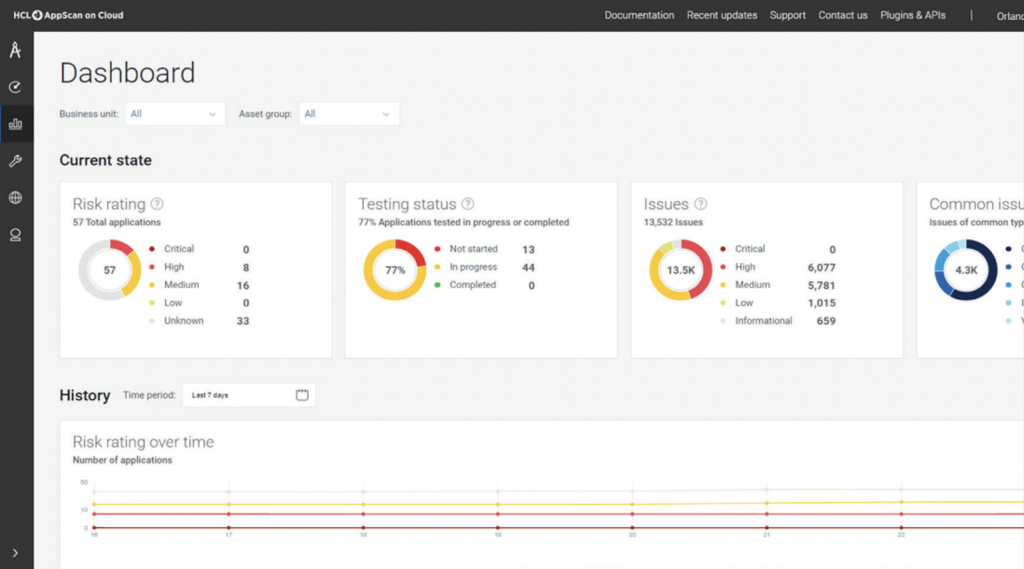Click the Common issues 4.3K donut chart
The height and width of the screenshot is (569, 1024).
pyautogui.click(x=966, y=270)
